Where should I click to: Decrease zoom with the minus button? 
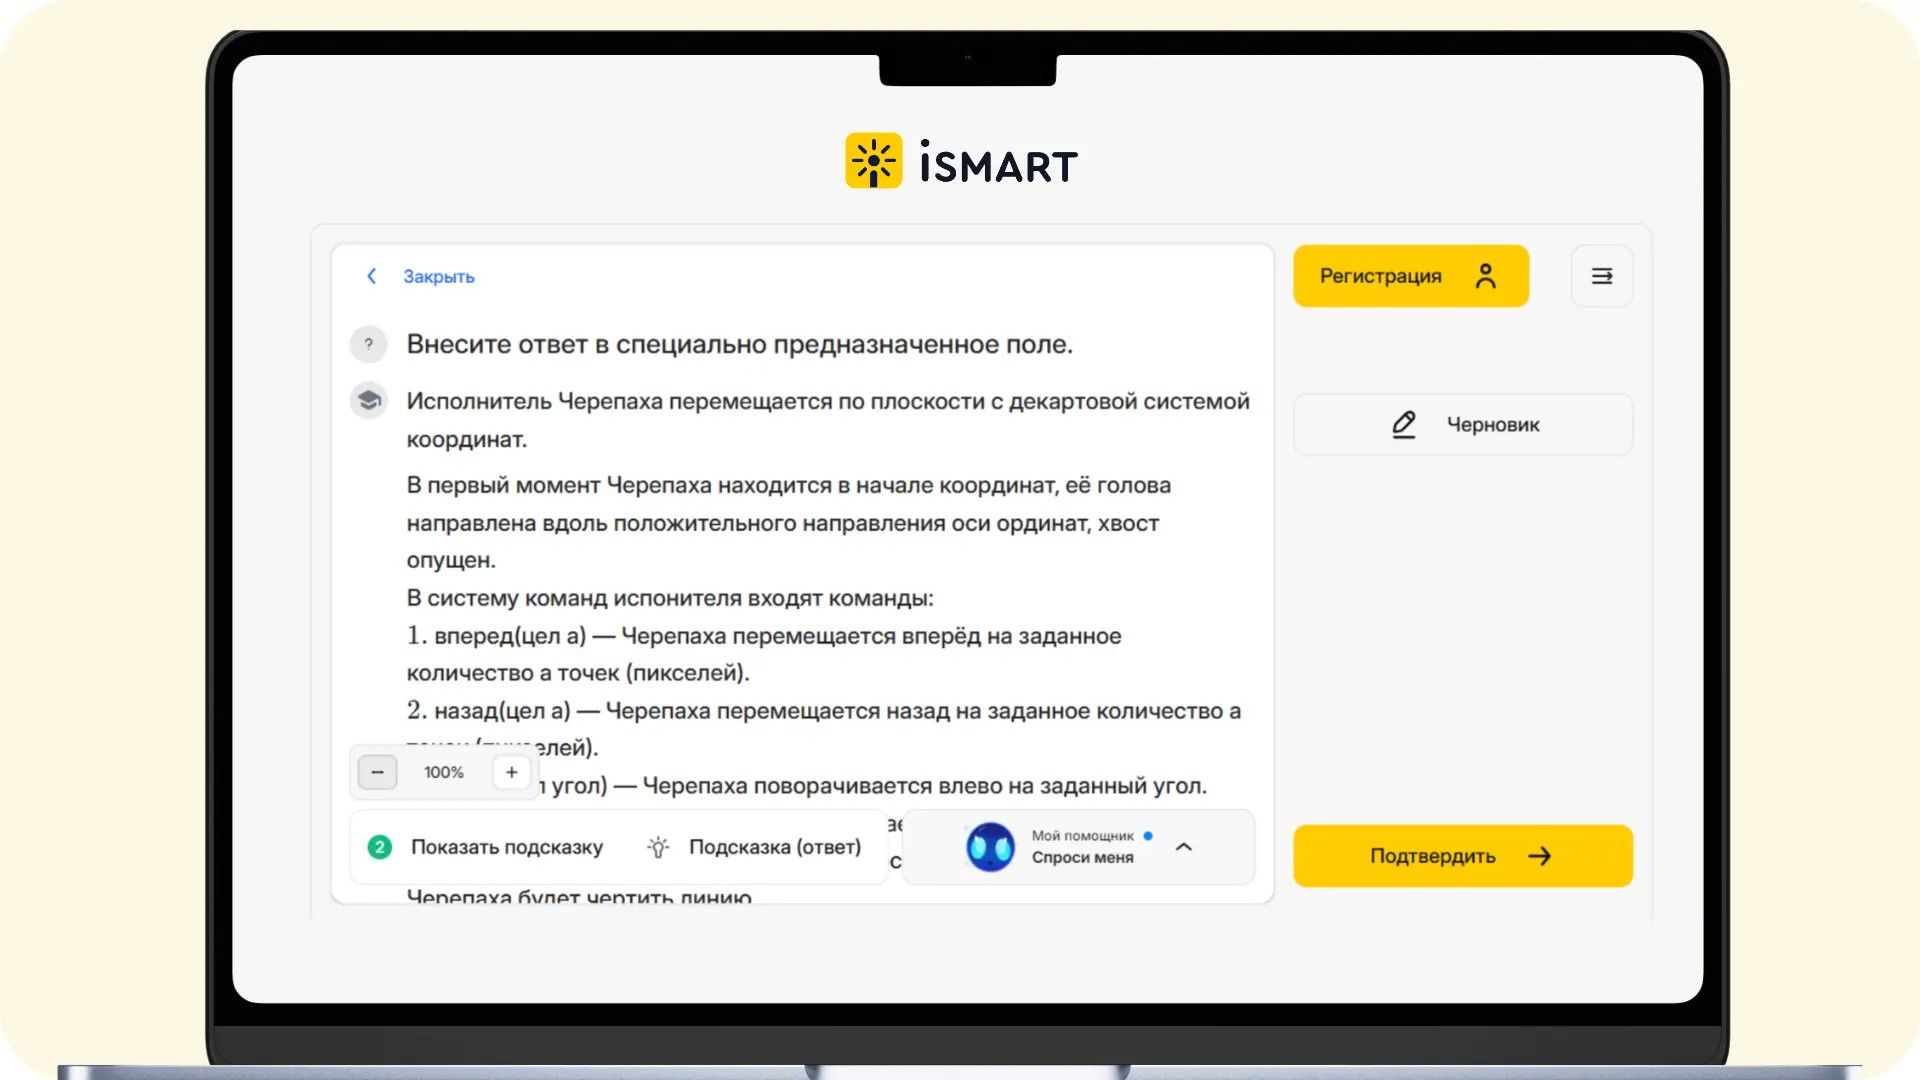pos(377,772)
